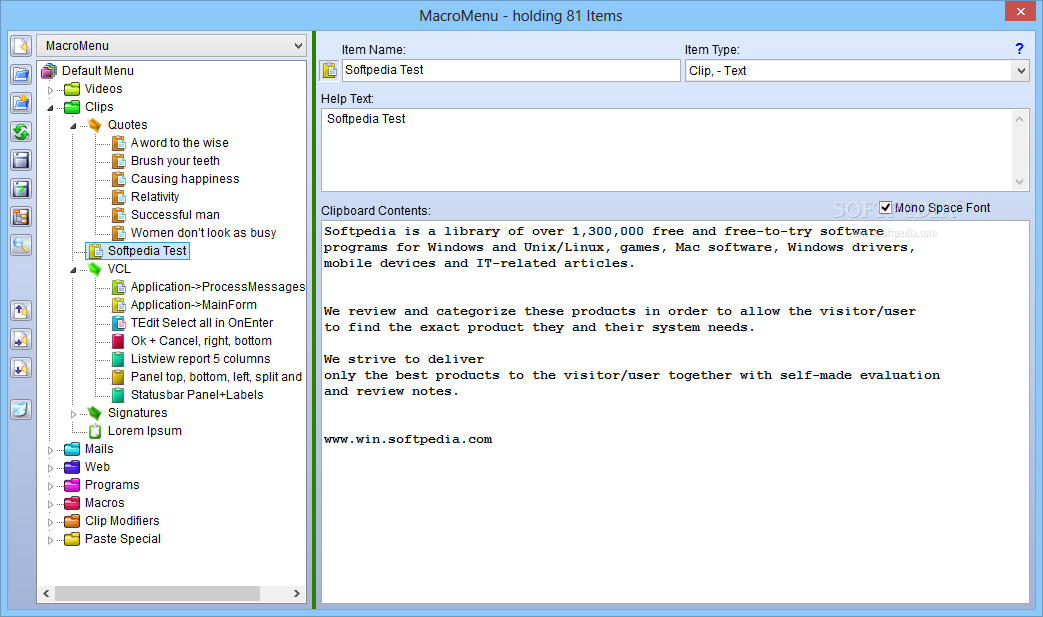The height and width of the screenshot is (617, 1043).
Task: Open the MacroMenu dropdown selector
Action: [x=172, y=46]
